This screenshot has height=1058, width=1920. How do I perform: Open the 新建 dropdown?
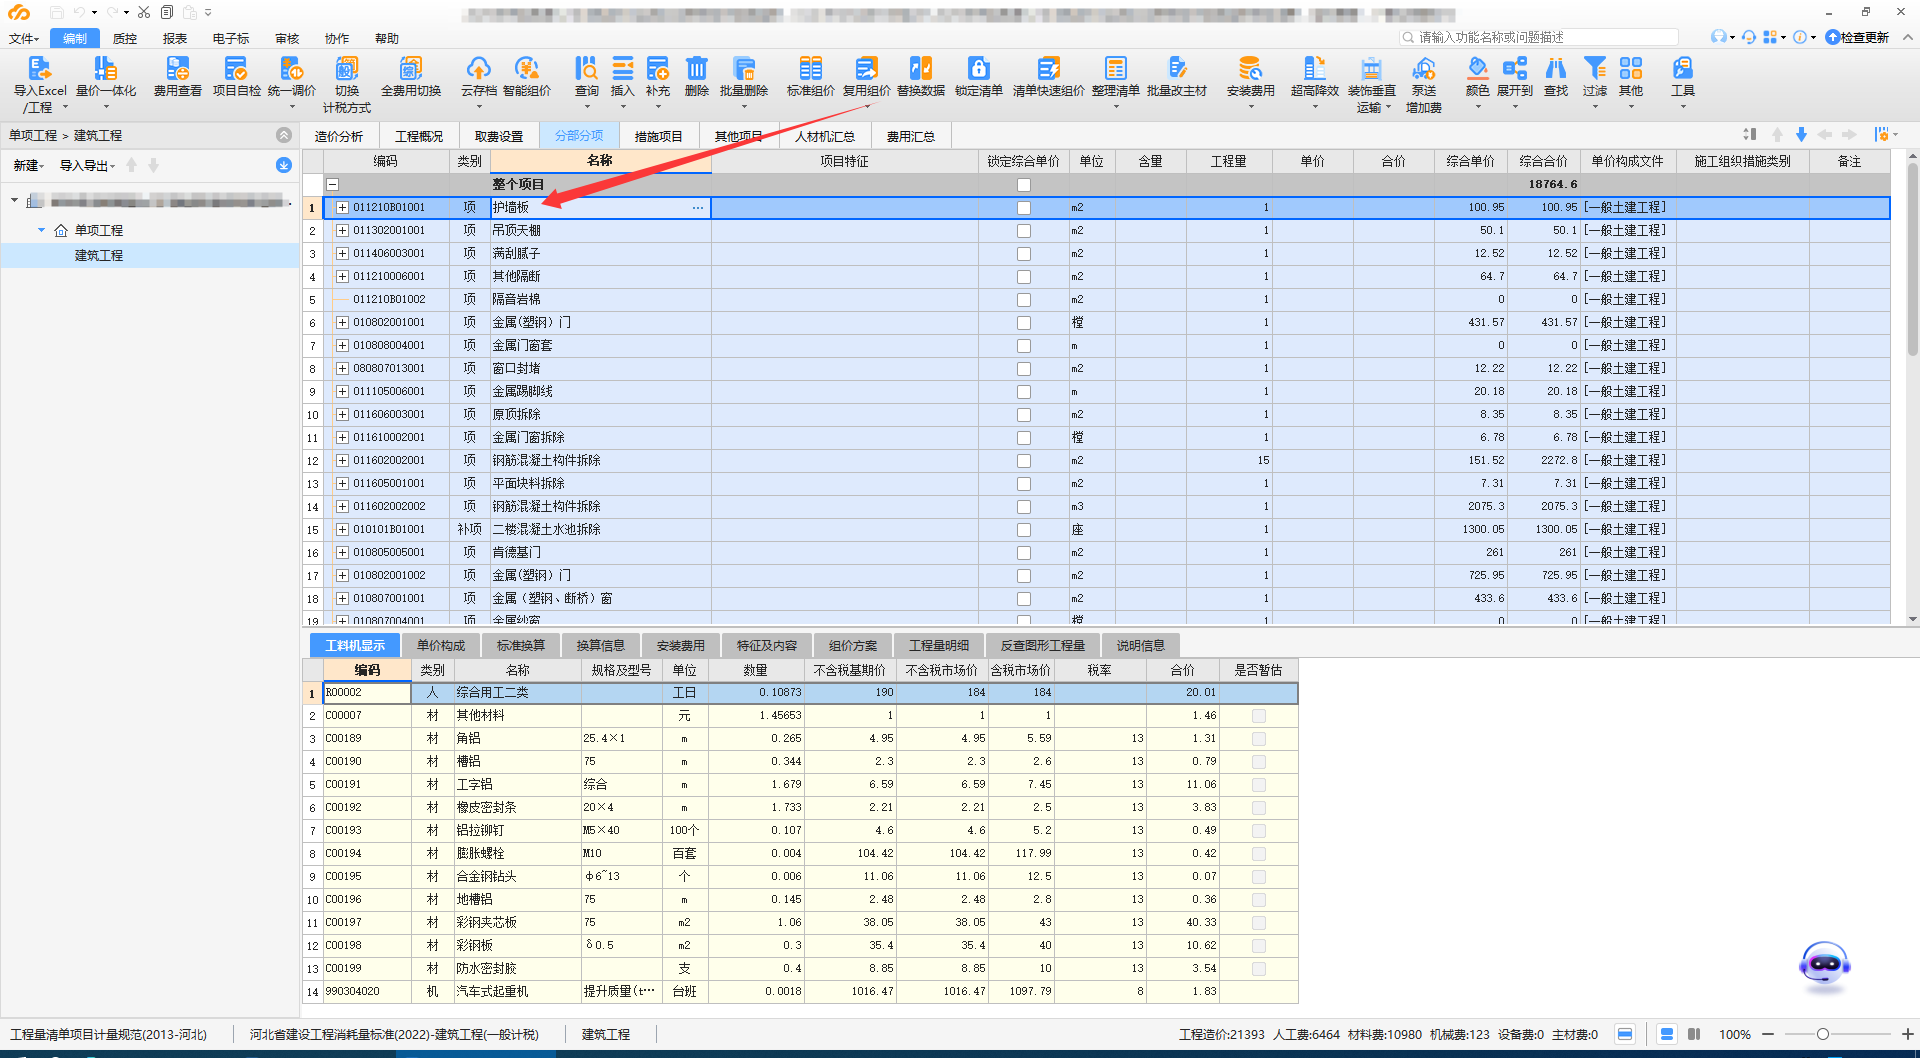pos(28,166)
